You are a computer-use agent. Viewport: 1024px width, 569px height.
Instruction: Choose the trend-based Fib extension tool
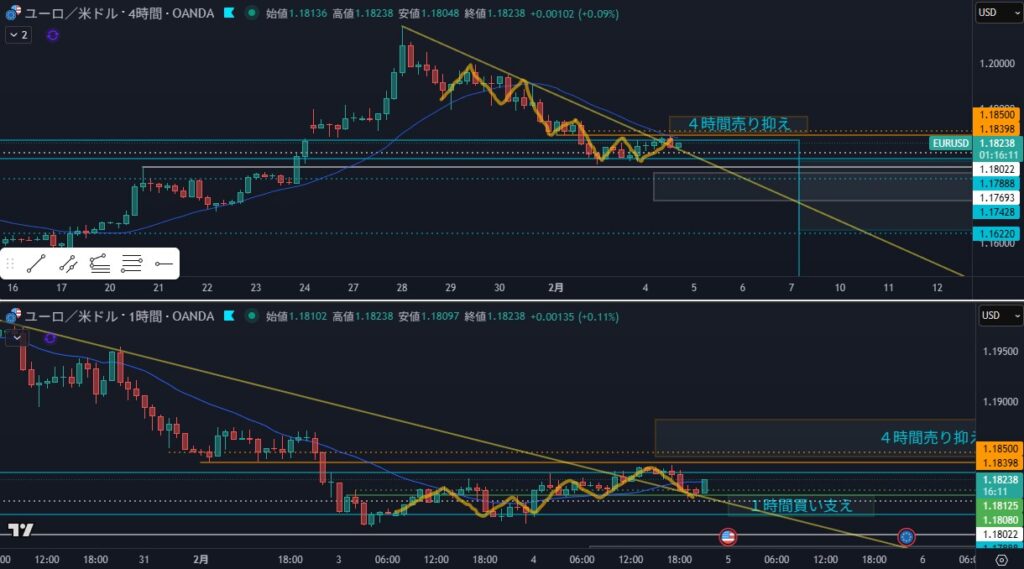click(x=100, y=264)
